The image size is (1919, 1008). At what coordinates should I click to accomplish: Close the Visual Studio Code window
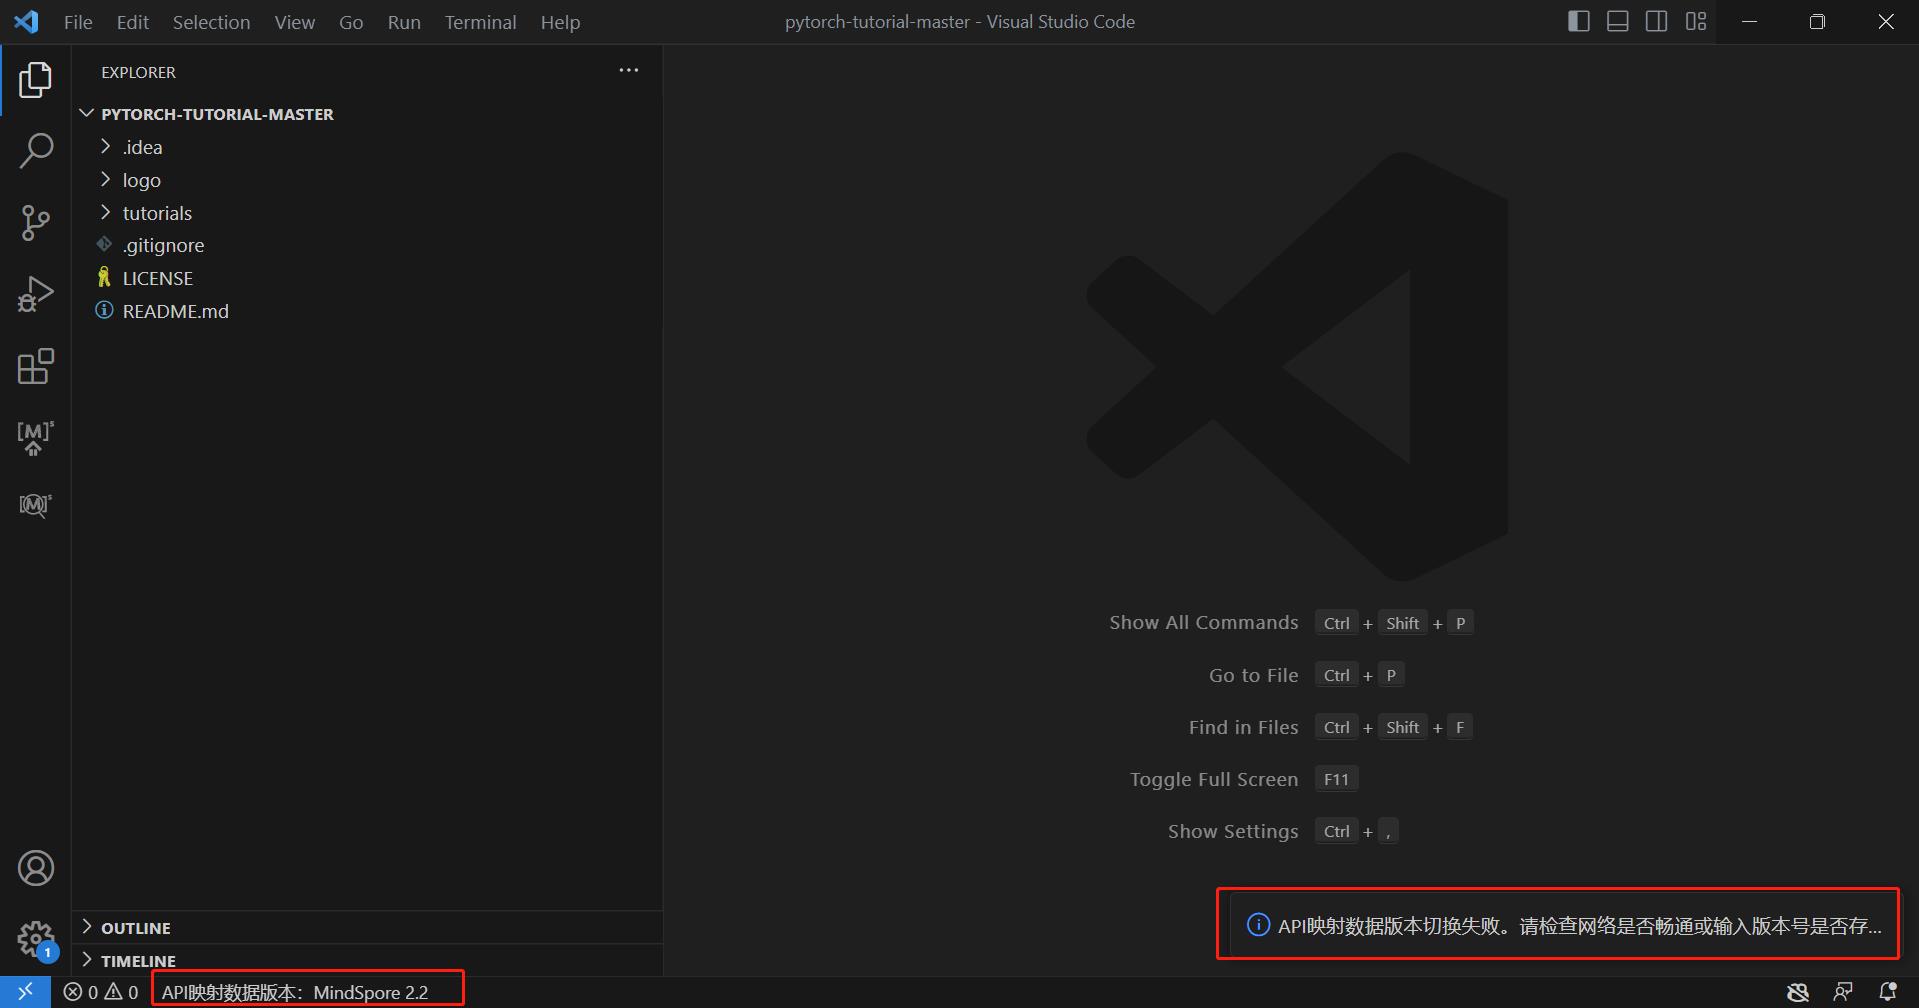[x=1885, y=21]
